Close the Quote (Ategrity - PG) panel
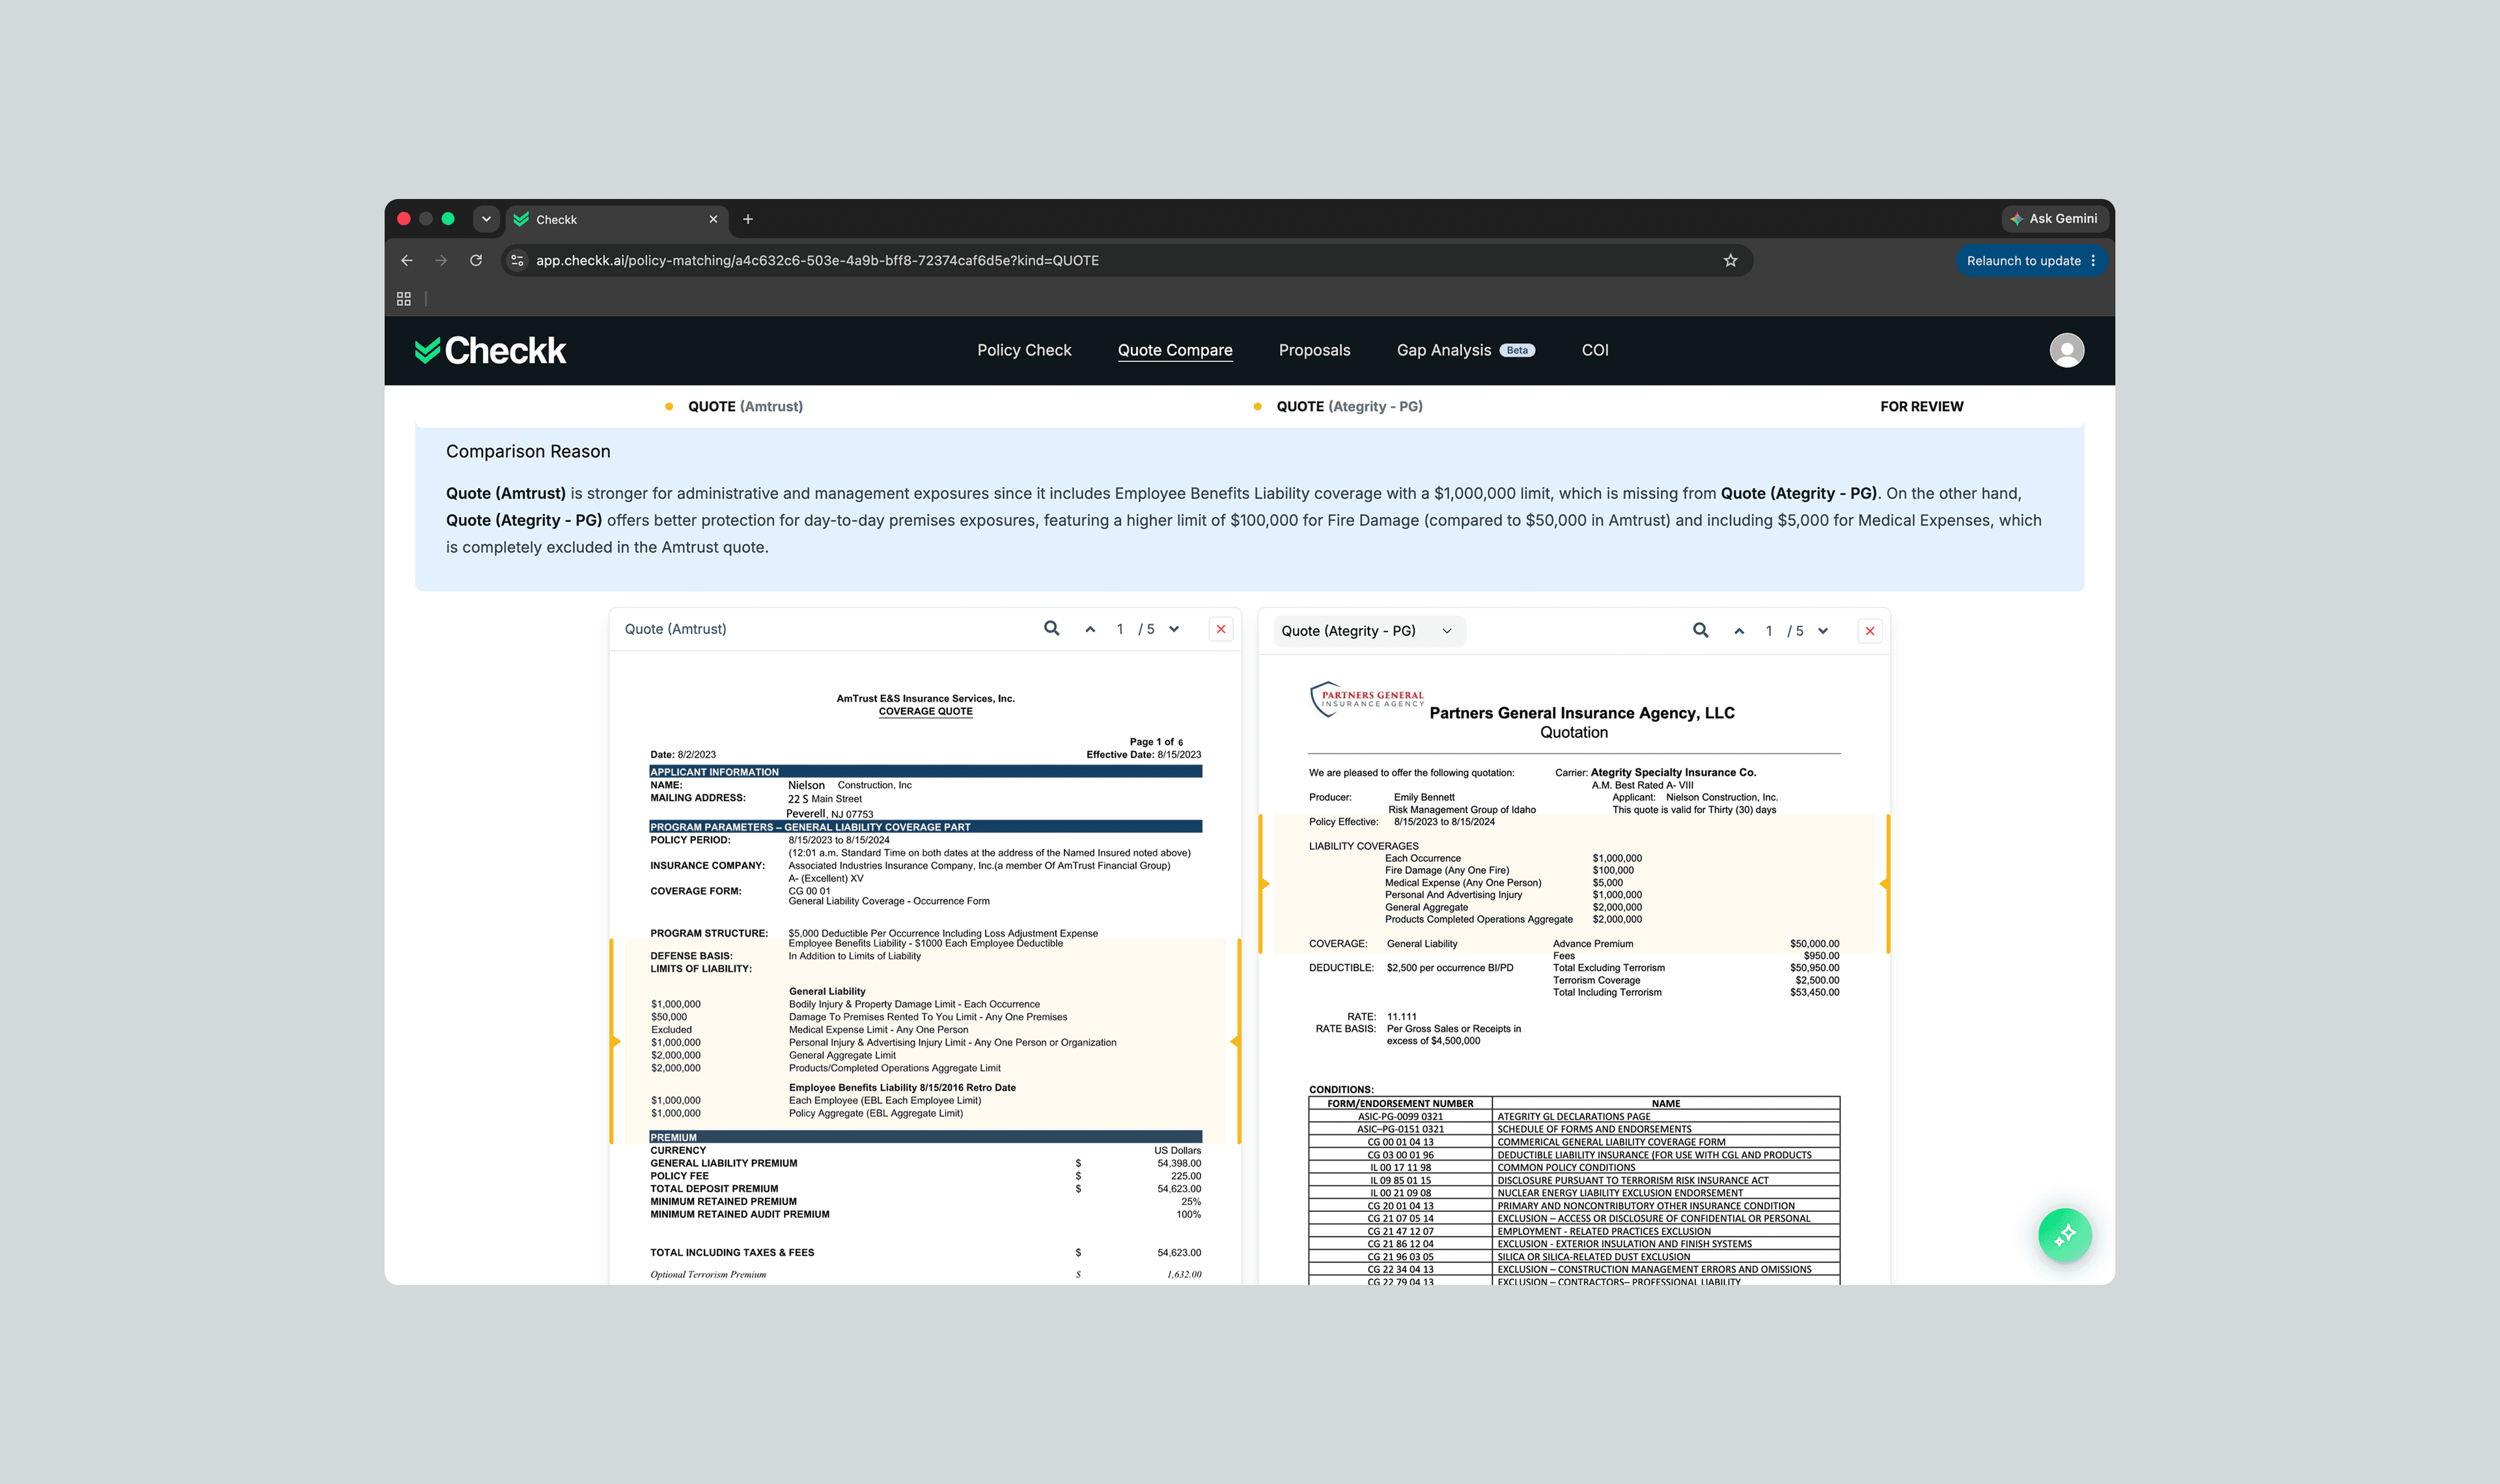Image resolution: width=2500 pixels, height=1484 pixels. (x=1870, y=631)
